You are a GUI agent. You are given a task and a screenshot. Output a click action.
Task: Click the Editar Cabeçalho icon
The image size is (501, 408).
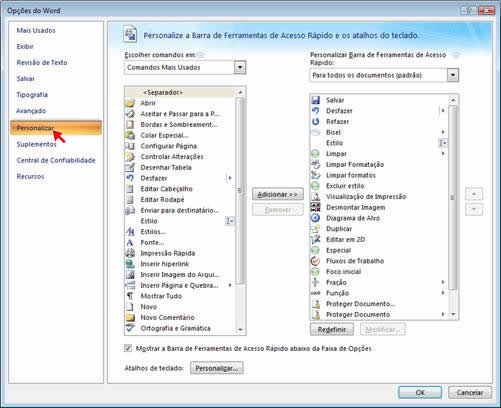click(130, 189)
